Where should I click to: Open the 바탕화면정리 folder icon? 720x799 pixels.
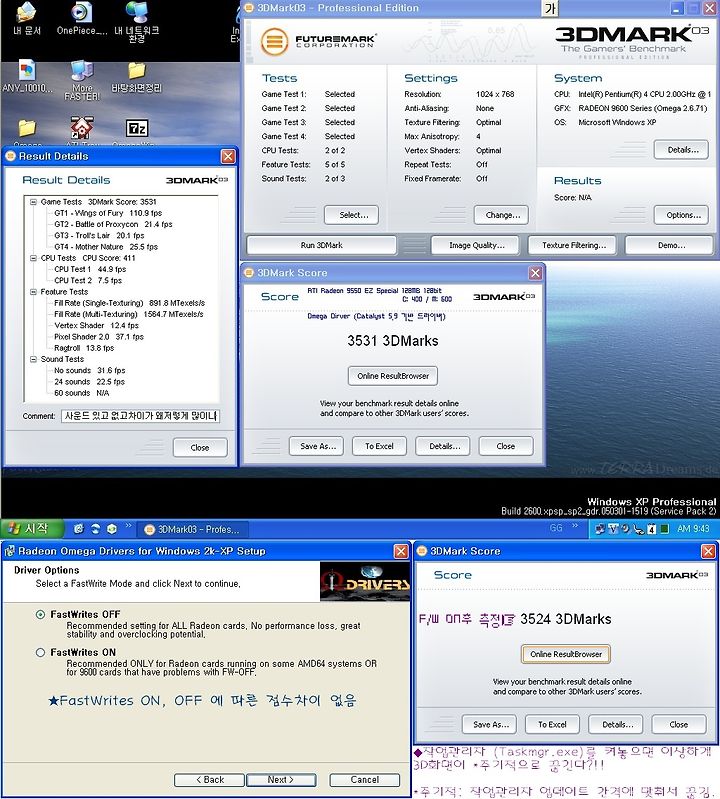(x=137, y=76)
